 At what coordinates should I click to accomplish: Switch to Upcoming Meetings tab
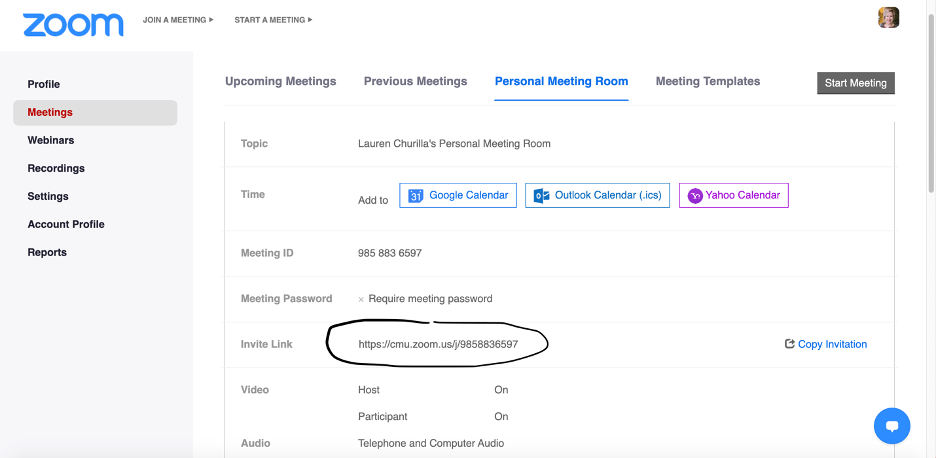[280, 82]
